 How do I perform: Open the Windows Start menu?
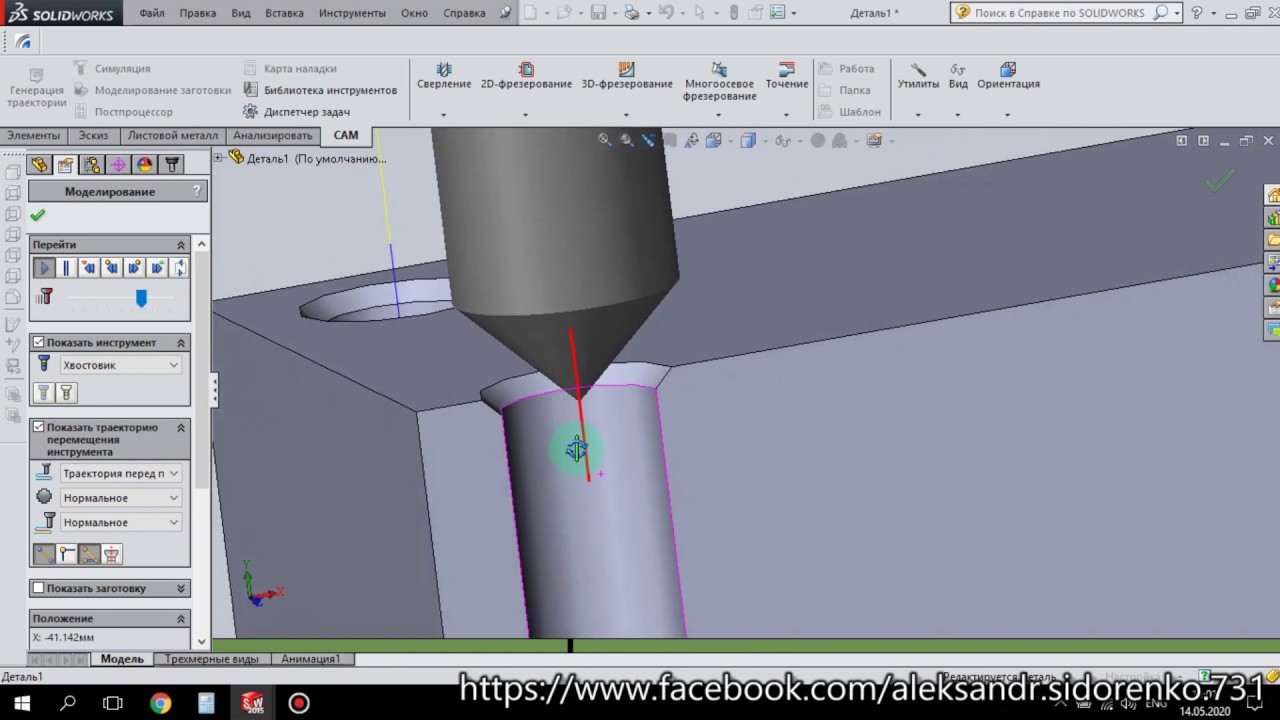tap(22, 704)
